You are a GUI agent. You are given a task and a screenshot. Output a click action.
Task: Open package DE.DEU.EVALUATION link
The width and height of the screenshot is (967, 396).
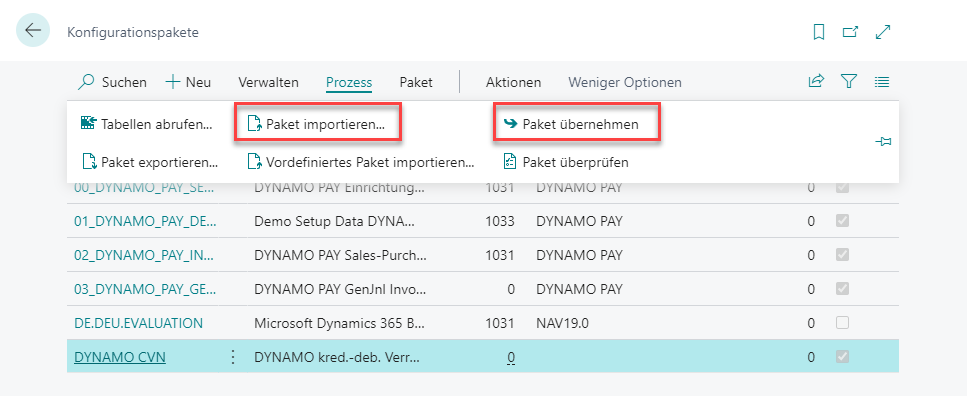point(138,323)
